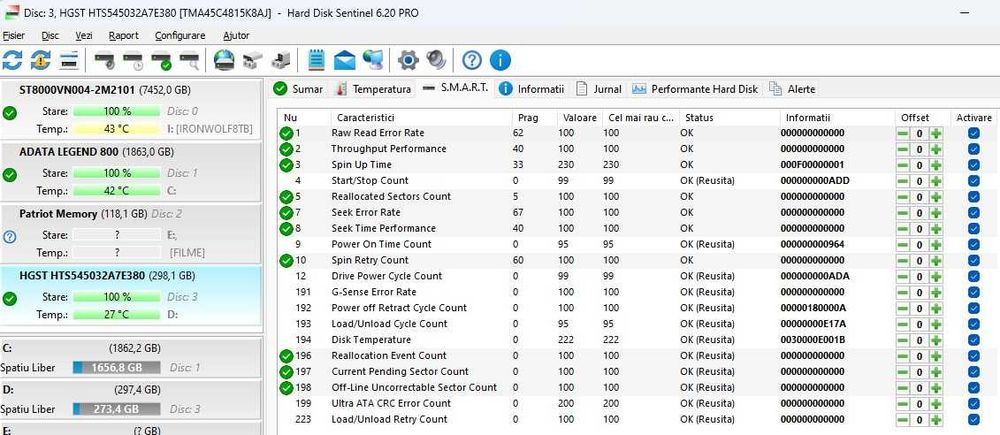
Task: Click the blue info toolbar icon
Action: click(x=500, y=61)
